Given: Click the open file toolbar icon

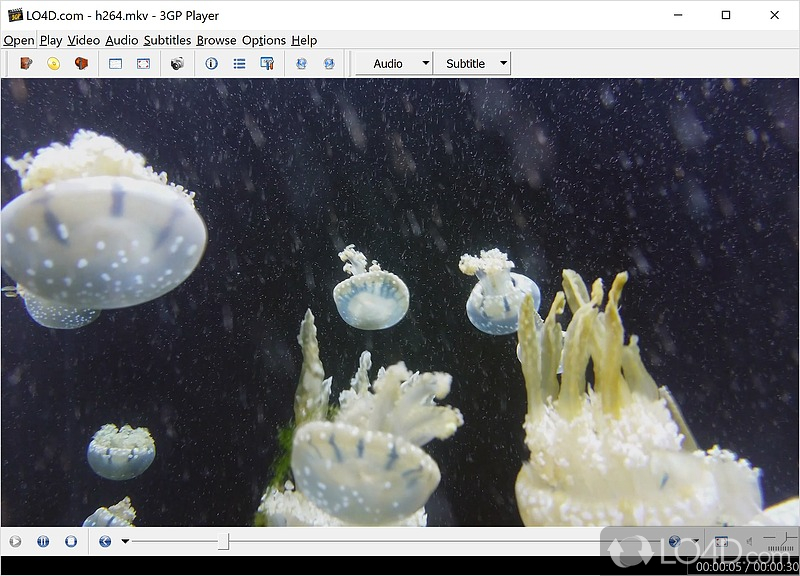Looking at the screenshot, I should [26, 64].
